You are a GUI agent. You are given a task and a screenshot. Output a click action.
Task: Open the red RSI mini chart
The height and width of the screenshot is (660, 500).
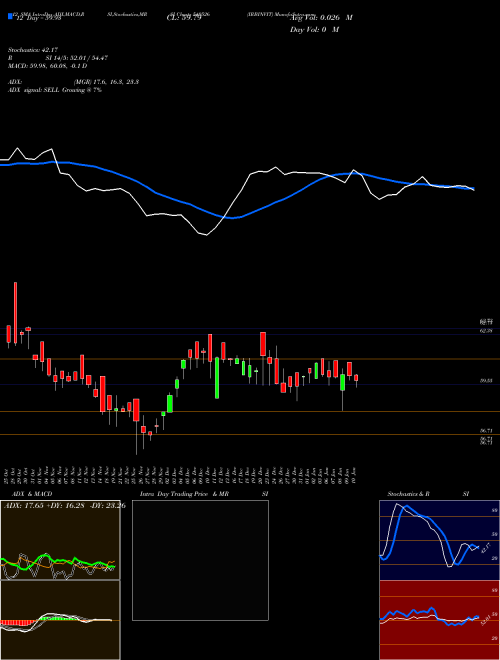pos(439,620)
